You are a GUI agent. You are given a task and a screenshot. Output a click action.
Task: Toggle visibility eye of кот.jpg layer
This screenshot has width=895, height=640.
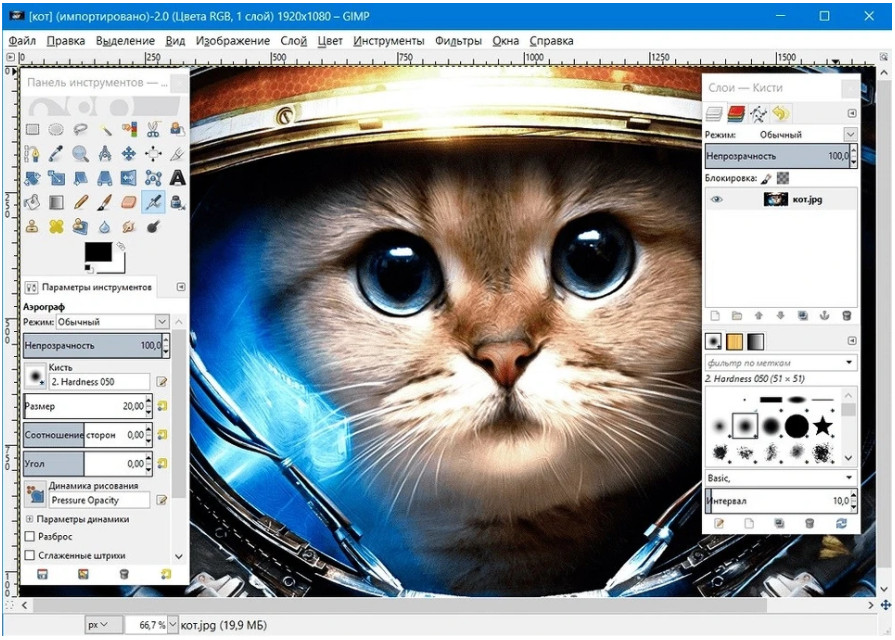[717, 199]
